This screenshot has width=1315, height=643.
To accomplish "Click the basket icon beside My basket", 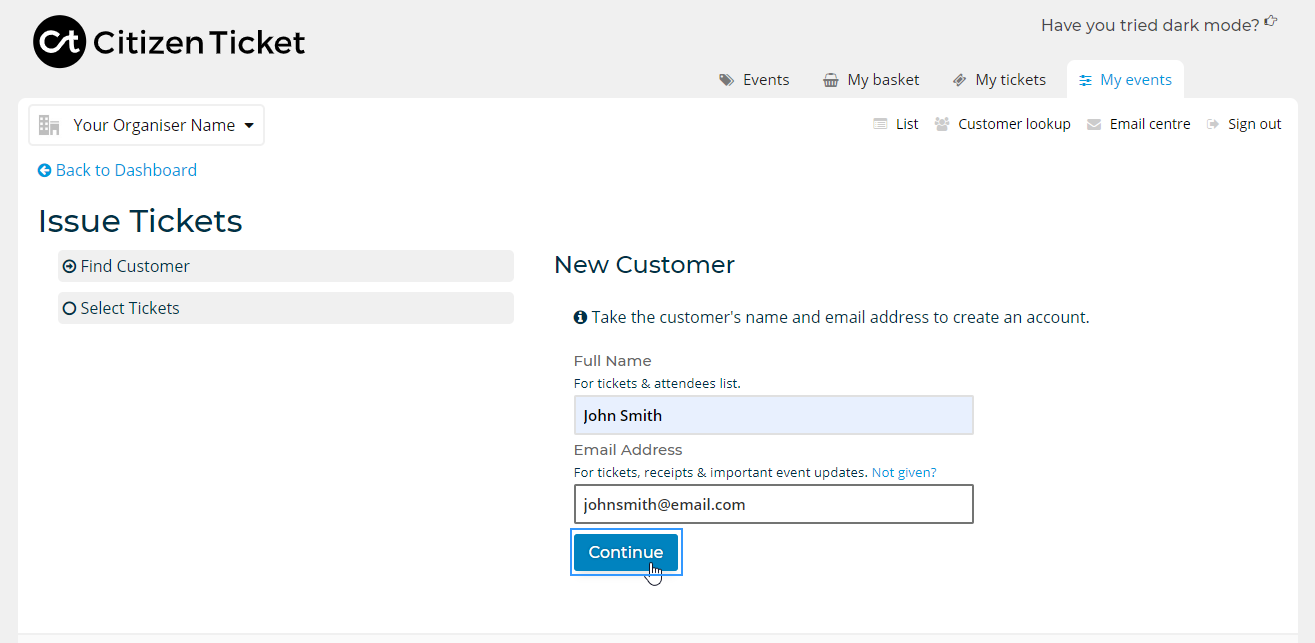I will pos(831,80).
